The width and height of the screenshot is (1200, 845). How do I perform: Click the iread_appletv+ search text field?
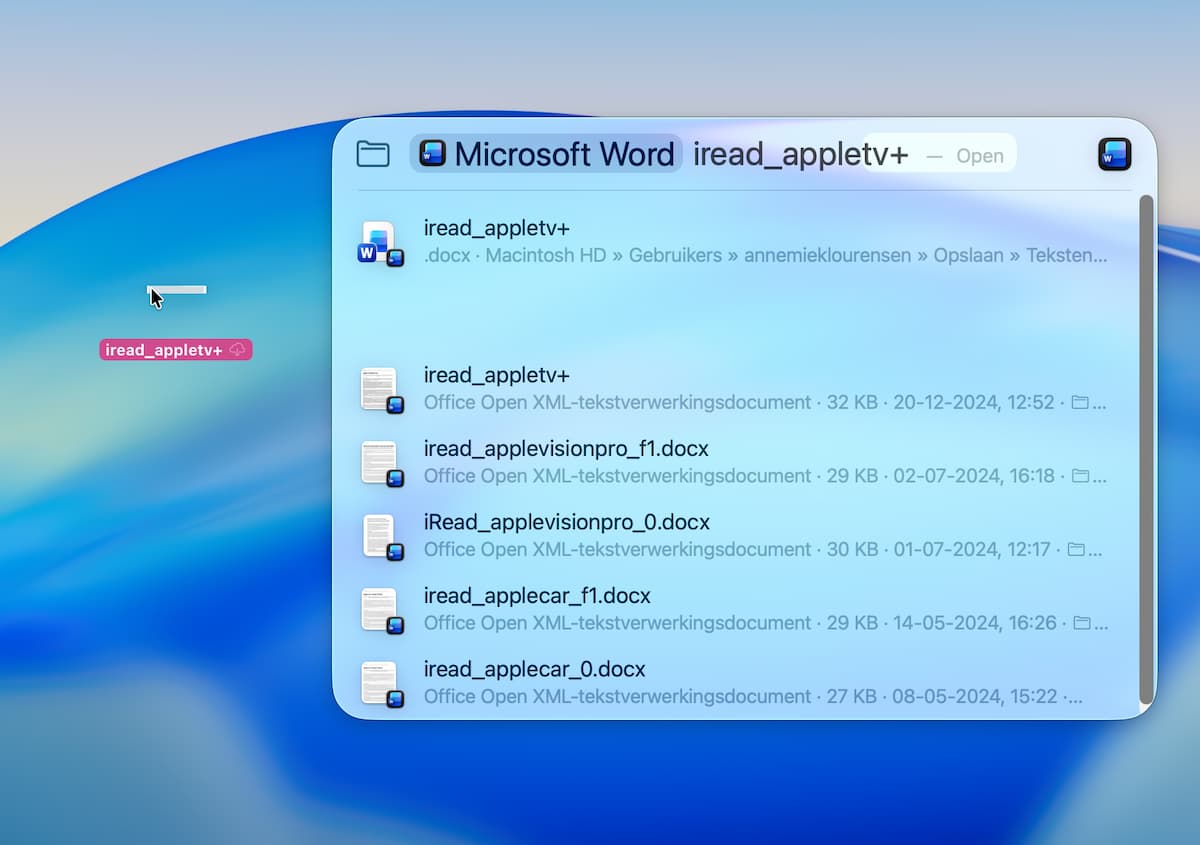point(800,155)
